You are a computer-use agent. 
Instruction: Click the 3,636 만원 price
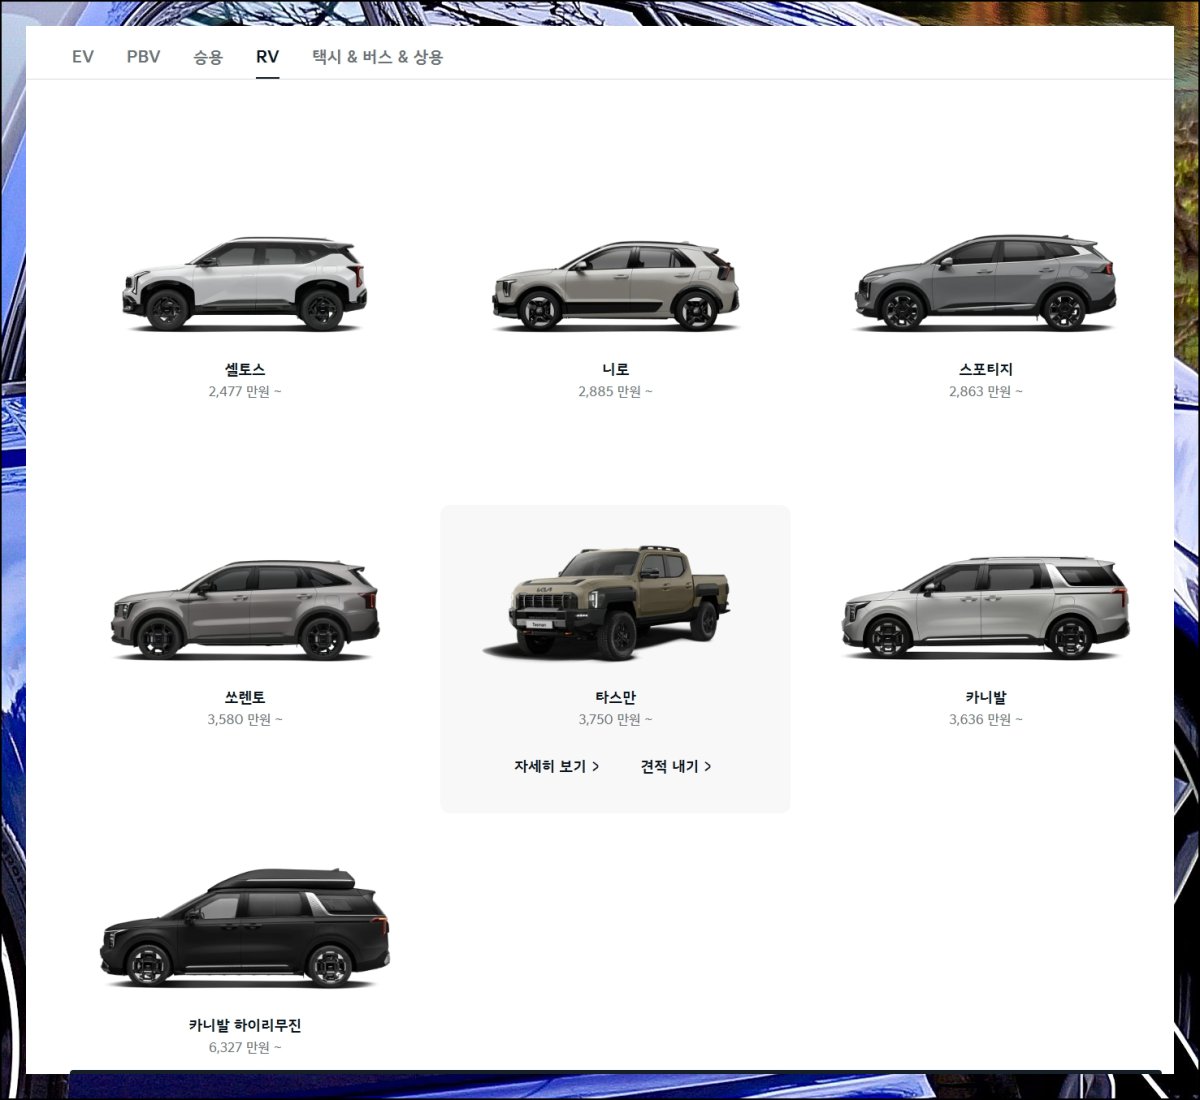click(985, 720)
